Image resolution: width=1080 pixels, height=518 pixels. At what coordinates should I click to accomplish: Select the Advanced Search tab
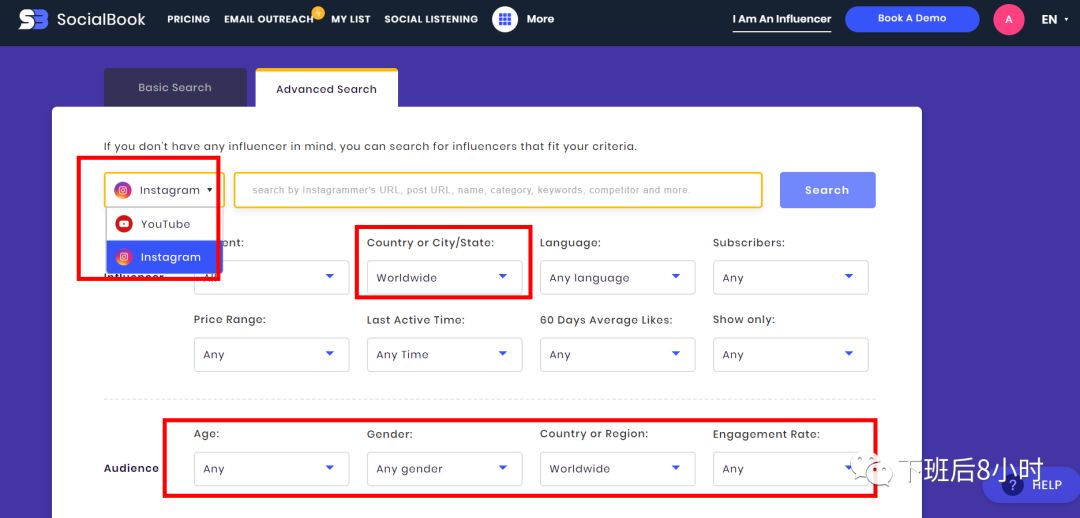pyautogui.click(x=326, y=89)
